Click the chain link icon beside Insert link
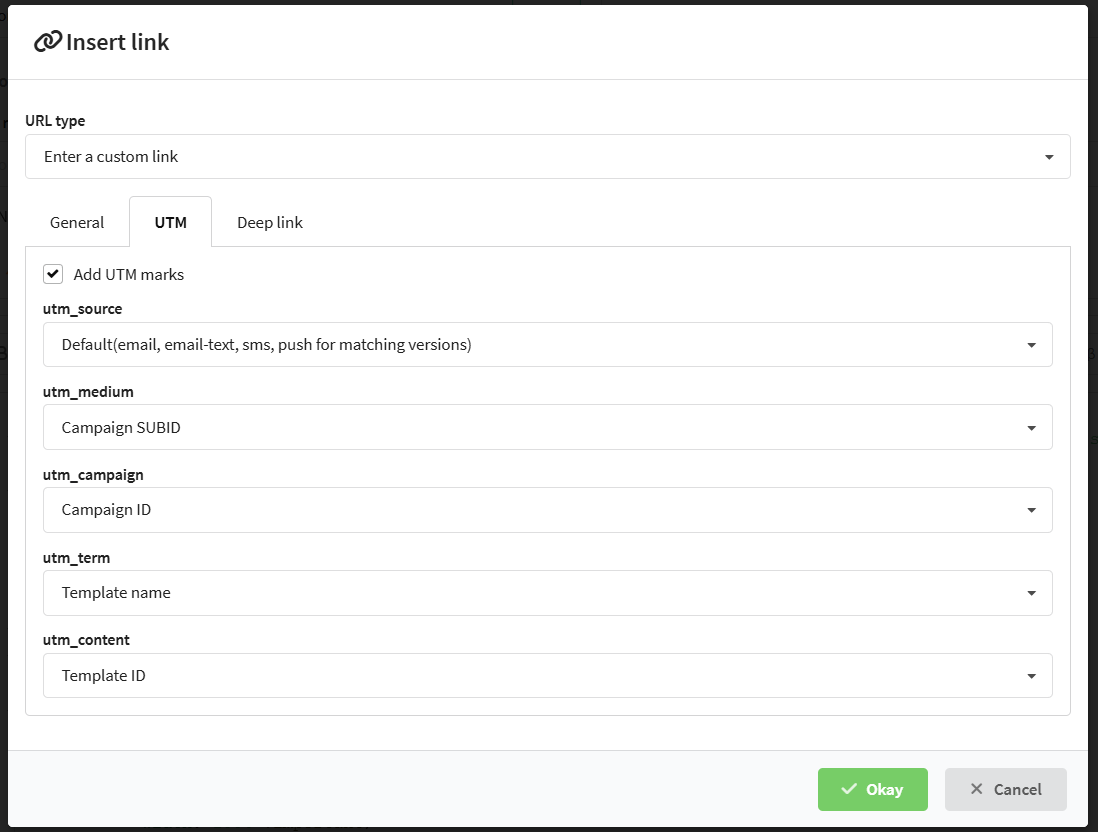1098x832 pixels. (48, 42)
